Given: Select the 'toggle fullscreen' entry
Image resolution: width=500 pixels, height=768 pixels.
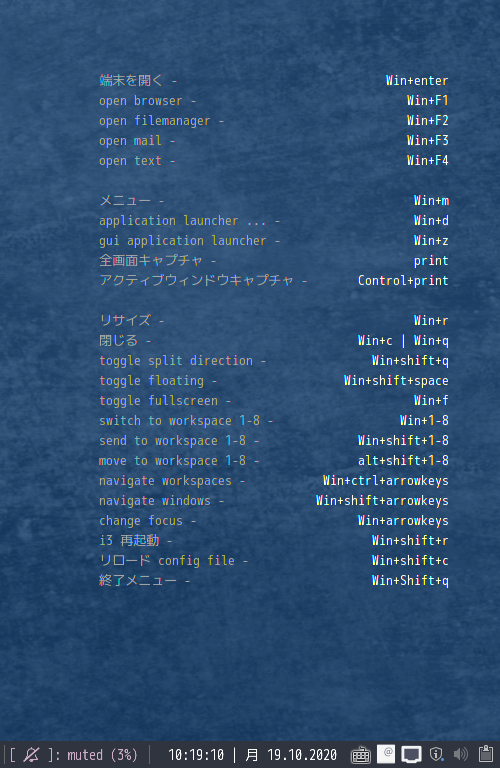Looking at the screenshot, I should pyautogui.click(x=165, y=401).
